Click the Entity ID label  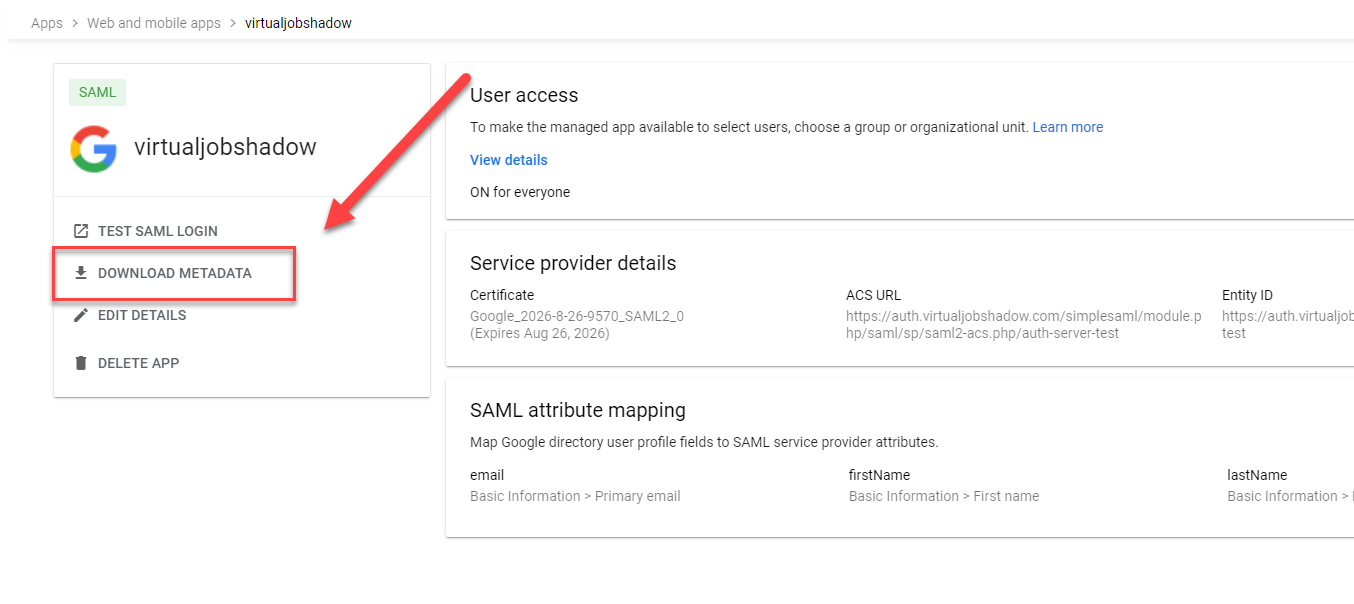(1247, 295)
